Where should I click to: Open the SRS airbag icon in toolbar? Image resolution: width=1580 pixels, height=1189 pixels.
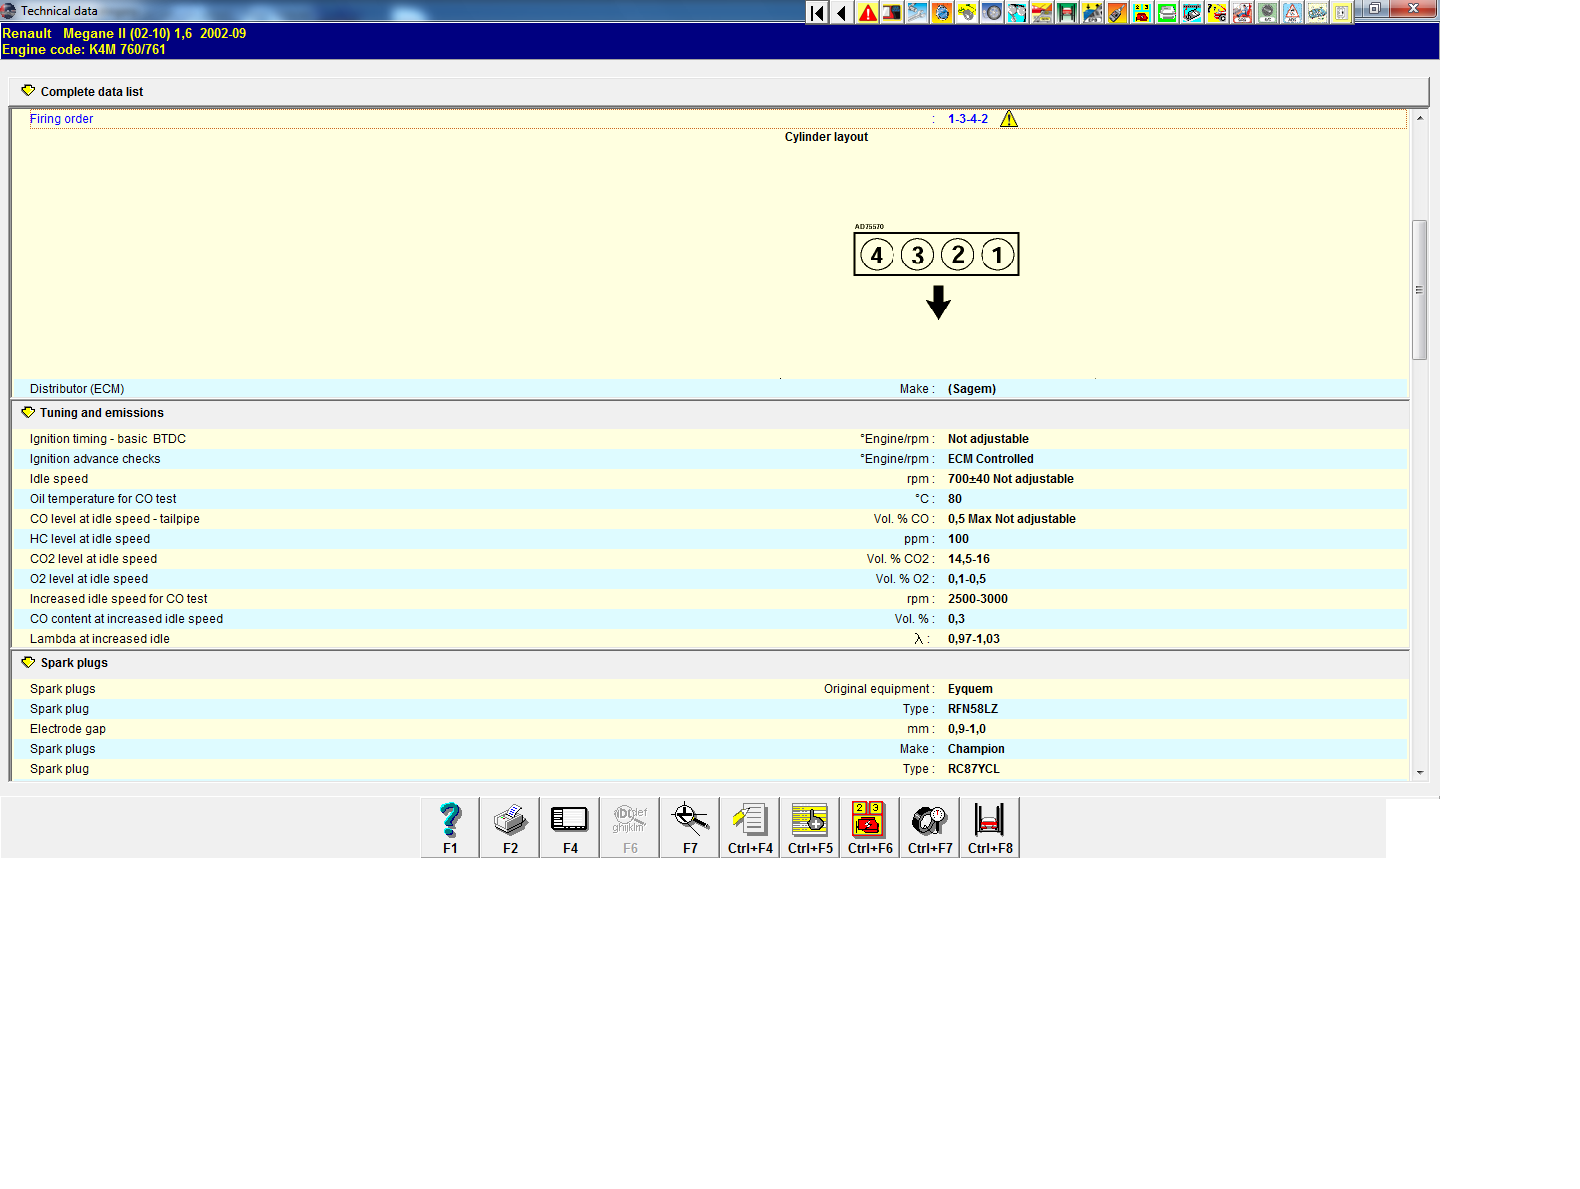pos(1242,12)
